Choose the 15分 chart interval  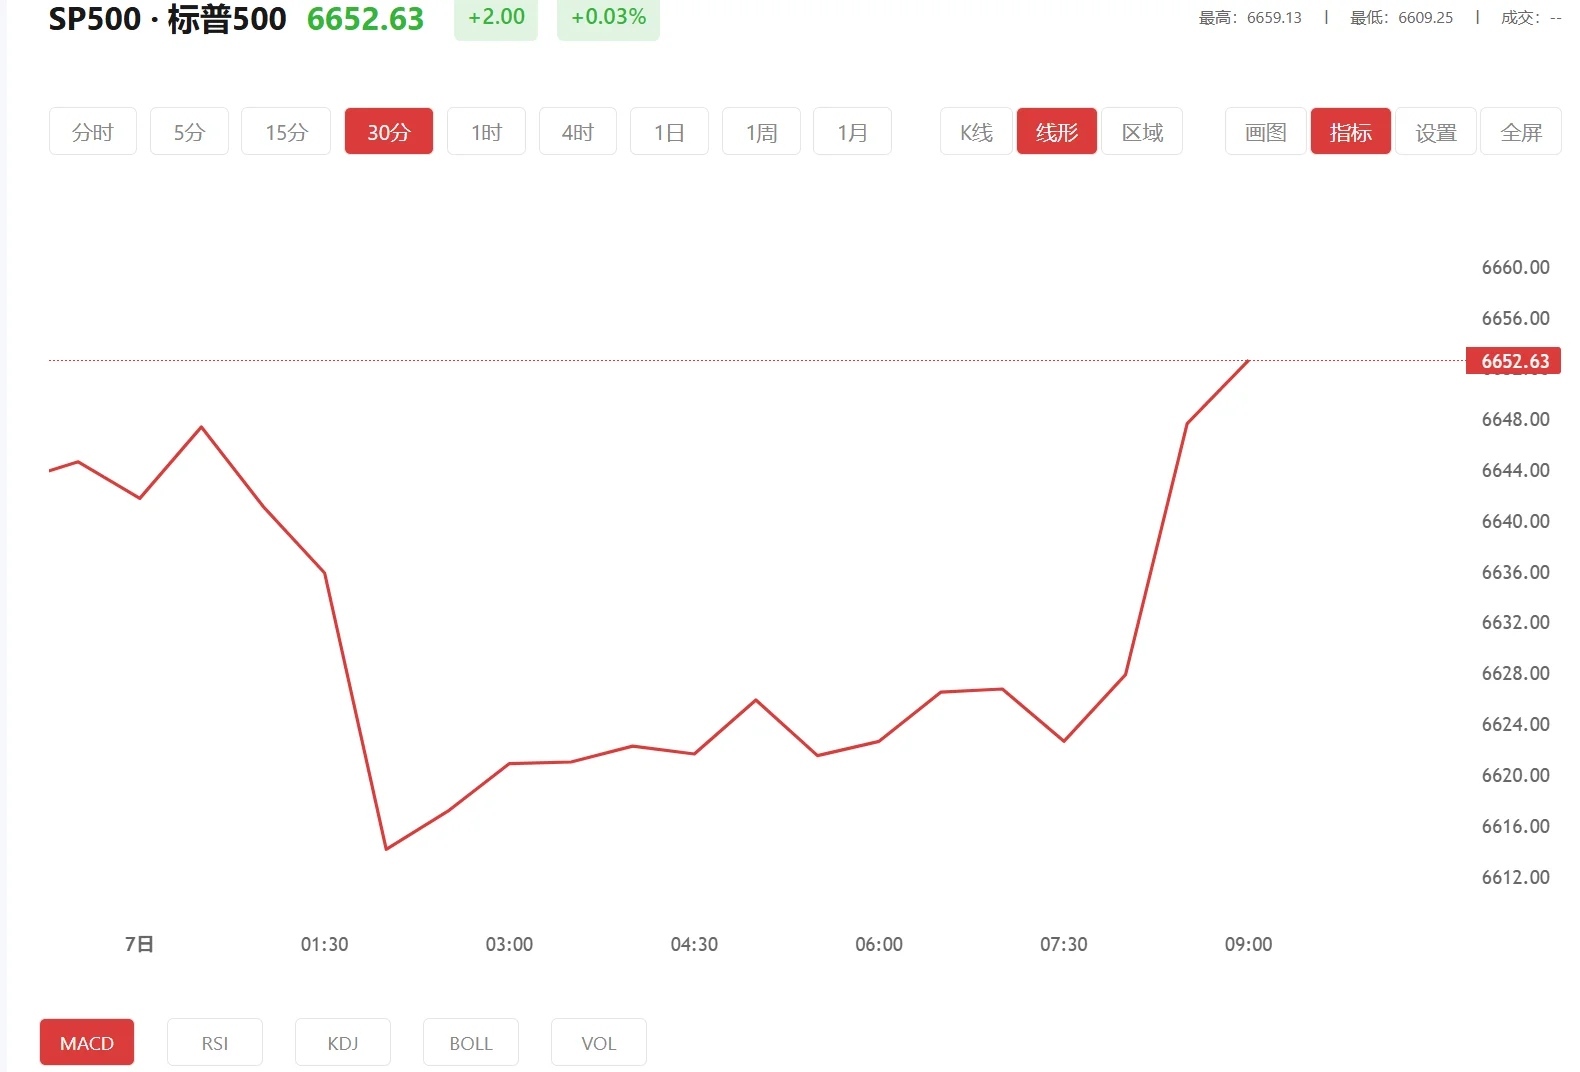286,132
